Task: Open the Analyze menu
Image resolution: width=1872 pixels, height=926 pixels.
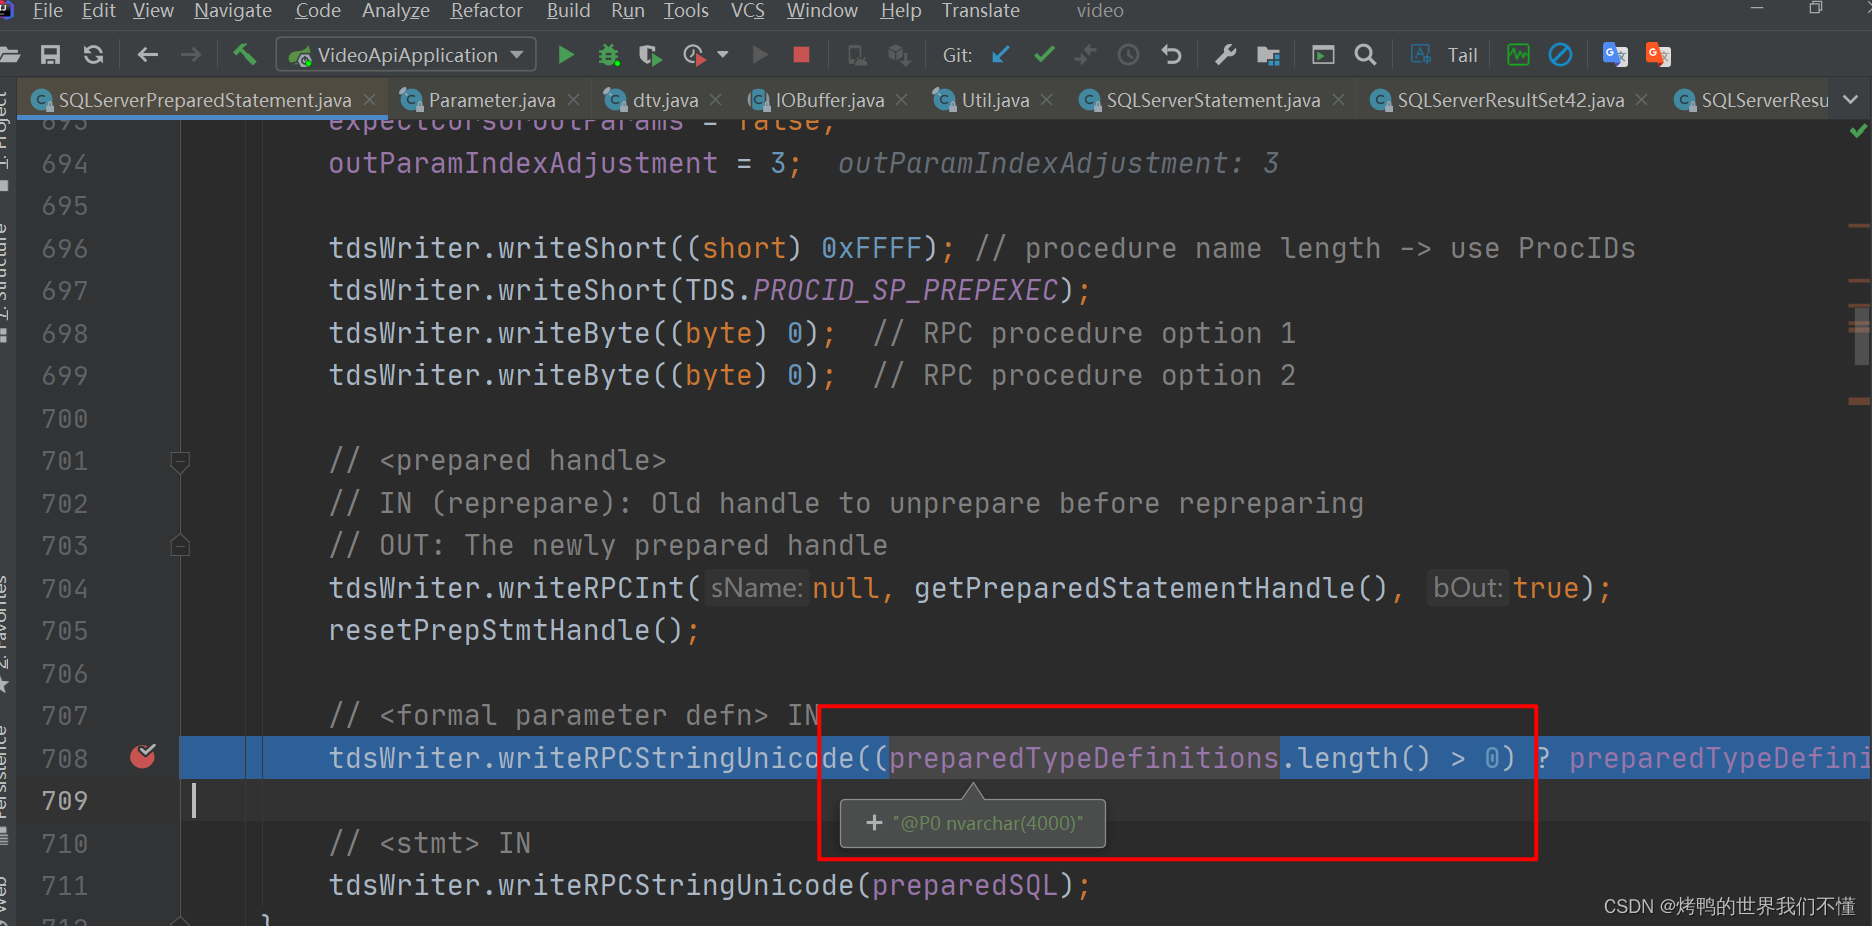Action: click(x=396, y=11)
